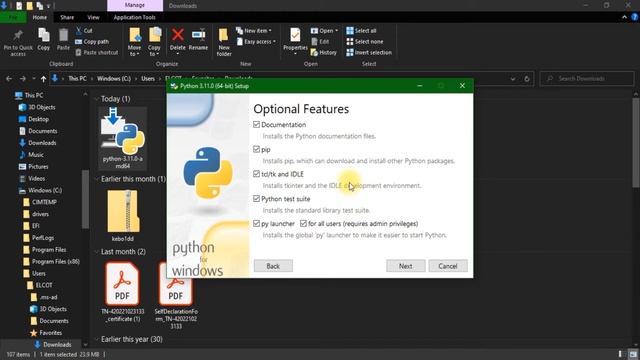The height and width of the screenshot is (360, 640).
Task: Click Select all in ribbon
Action: coord(361,31)
